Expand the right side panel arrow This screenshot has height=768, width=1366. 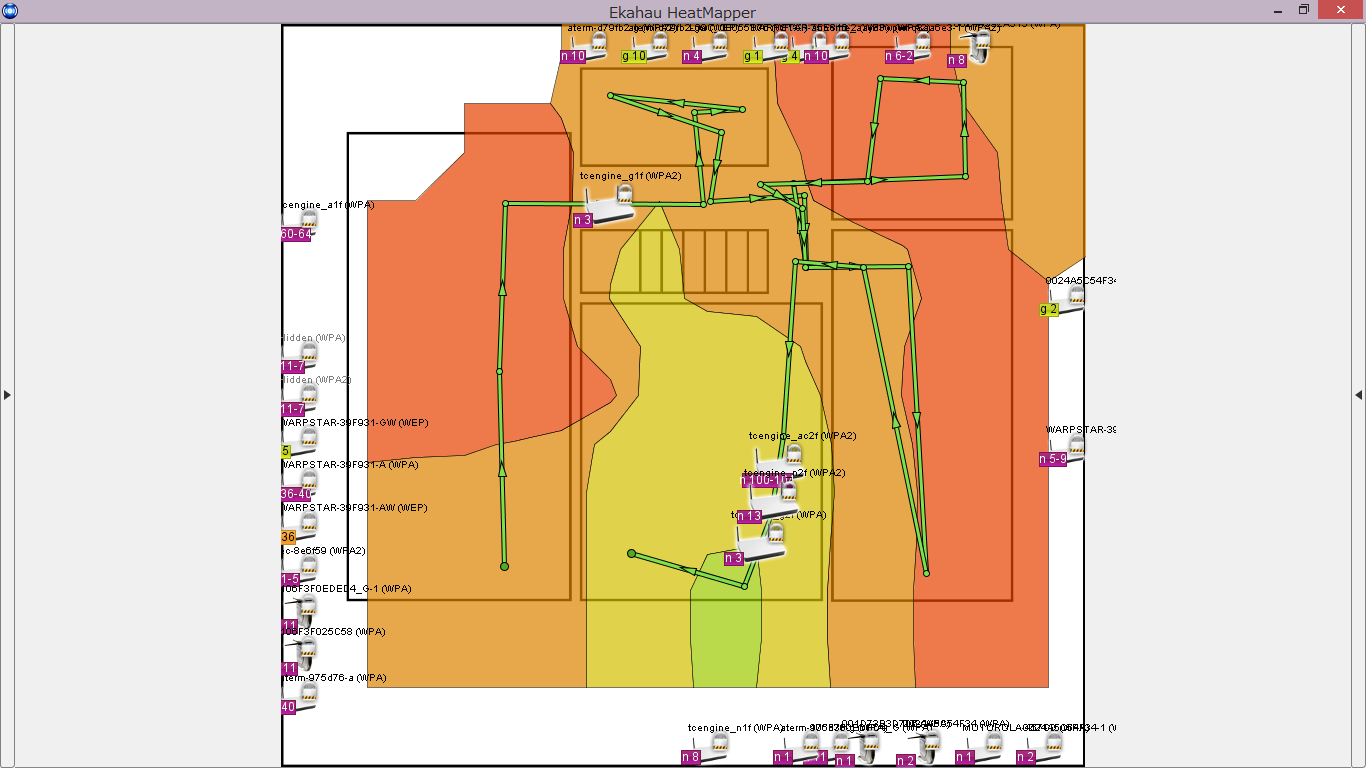tap(1358, 395)
